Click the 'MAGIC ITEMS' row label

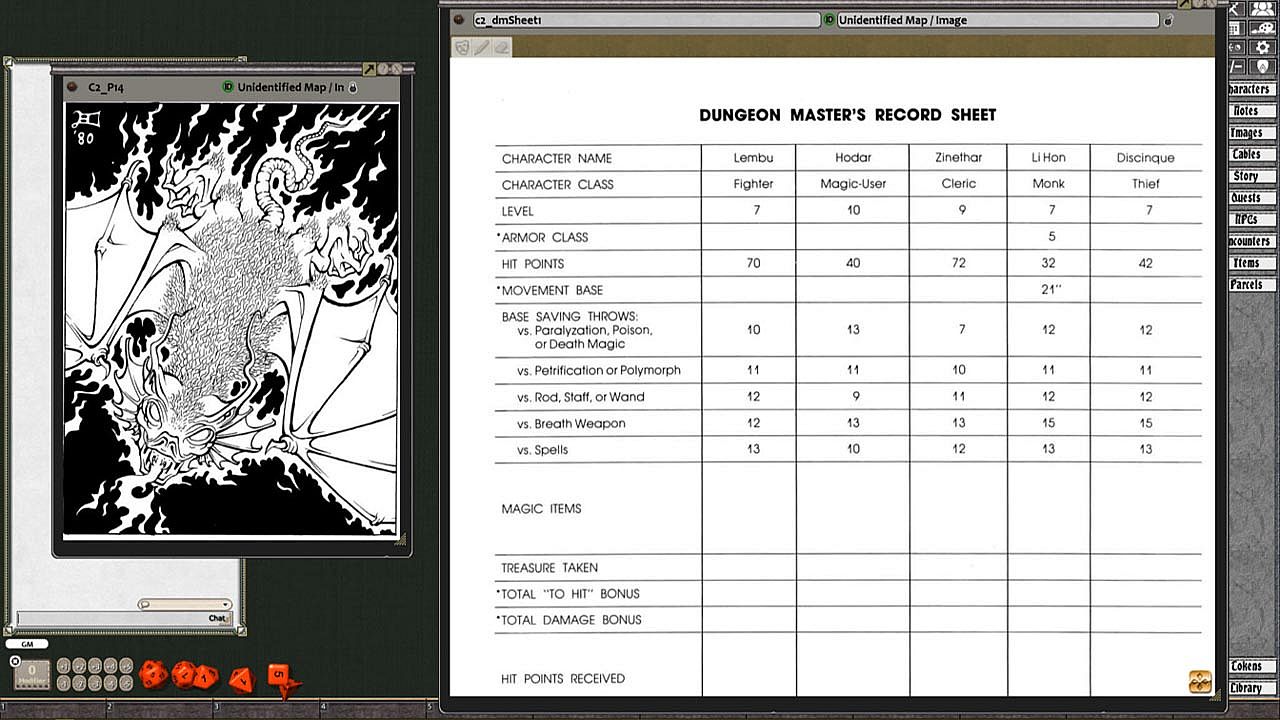[x=541, y=509]
